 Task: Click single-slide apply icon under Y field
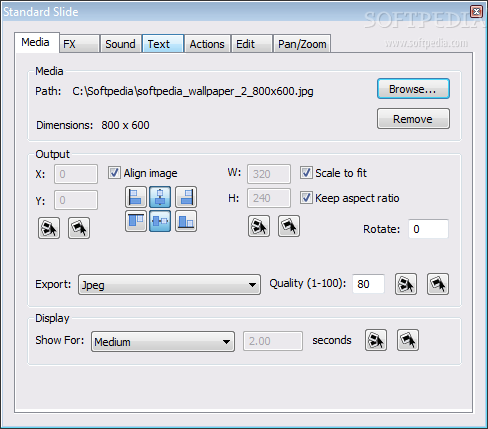[x=79, y=228]
